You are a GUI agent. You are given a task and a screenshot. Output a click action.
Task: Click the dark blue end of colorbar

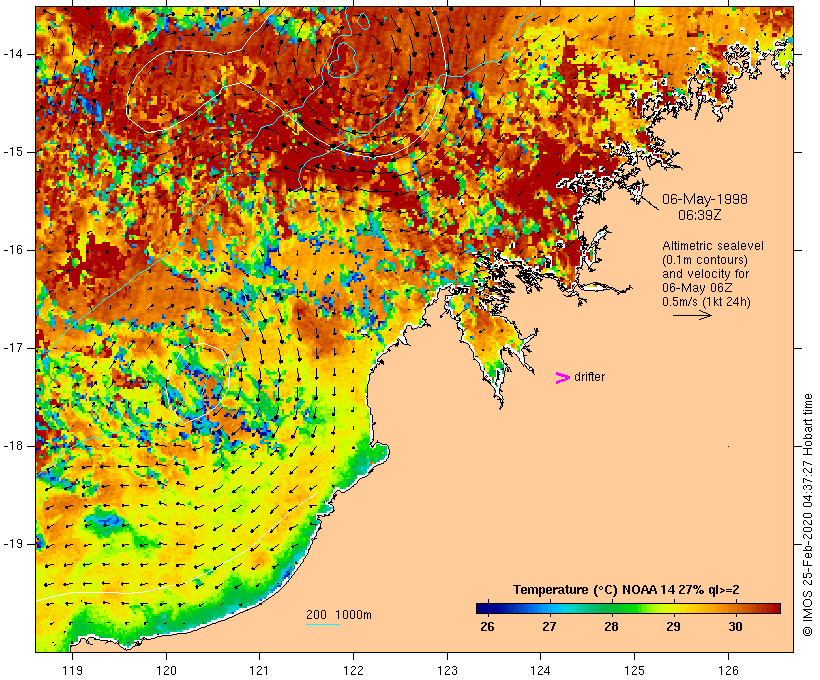[x=482, y=608]
